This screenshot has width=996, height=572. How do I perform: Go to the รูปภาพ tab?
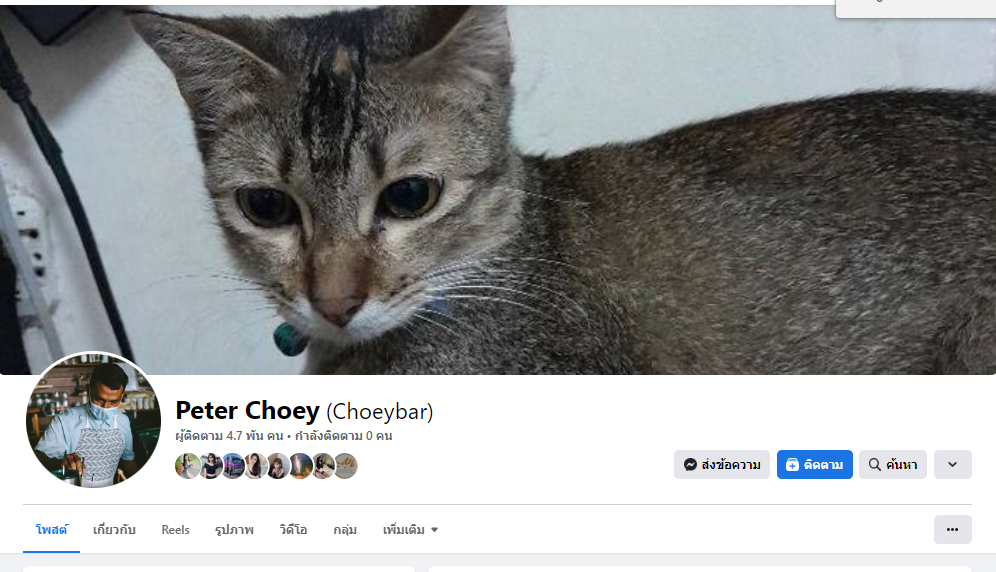pyautogui.click(x=234, y=529)
